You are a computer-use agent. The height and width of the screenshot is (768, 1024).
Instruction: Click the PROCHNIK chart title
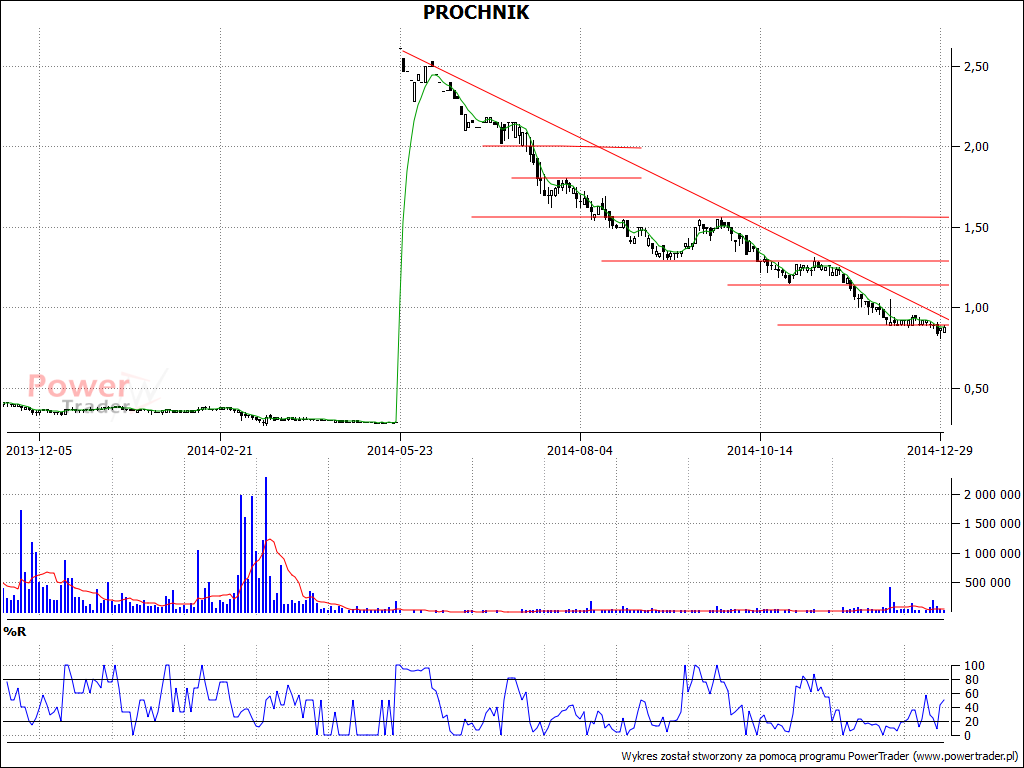[476, 12]
